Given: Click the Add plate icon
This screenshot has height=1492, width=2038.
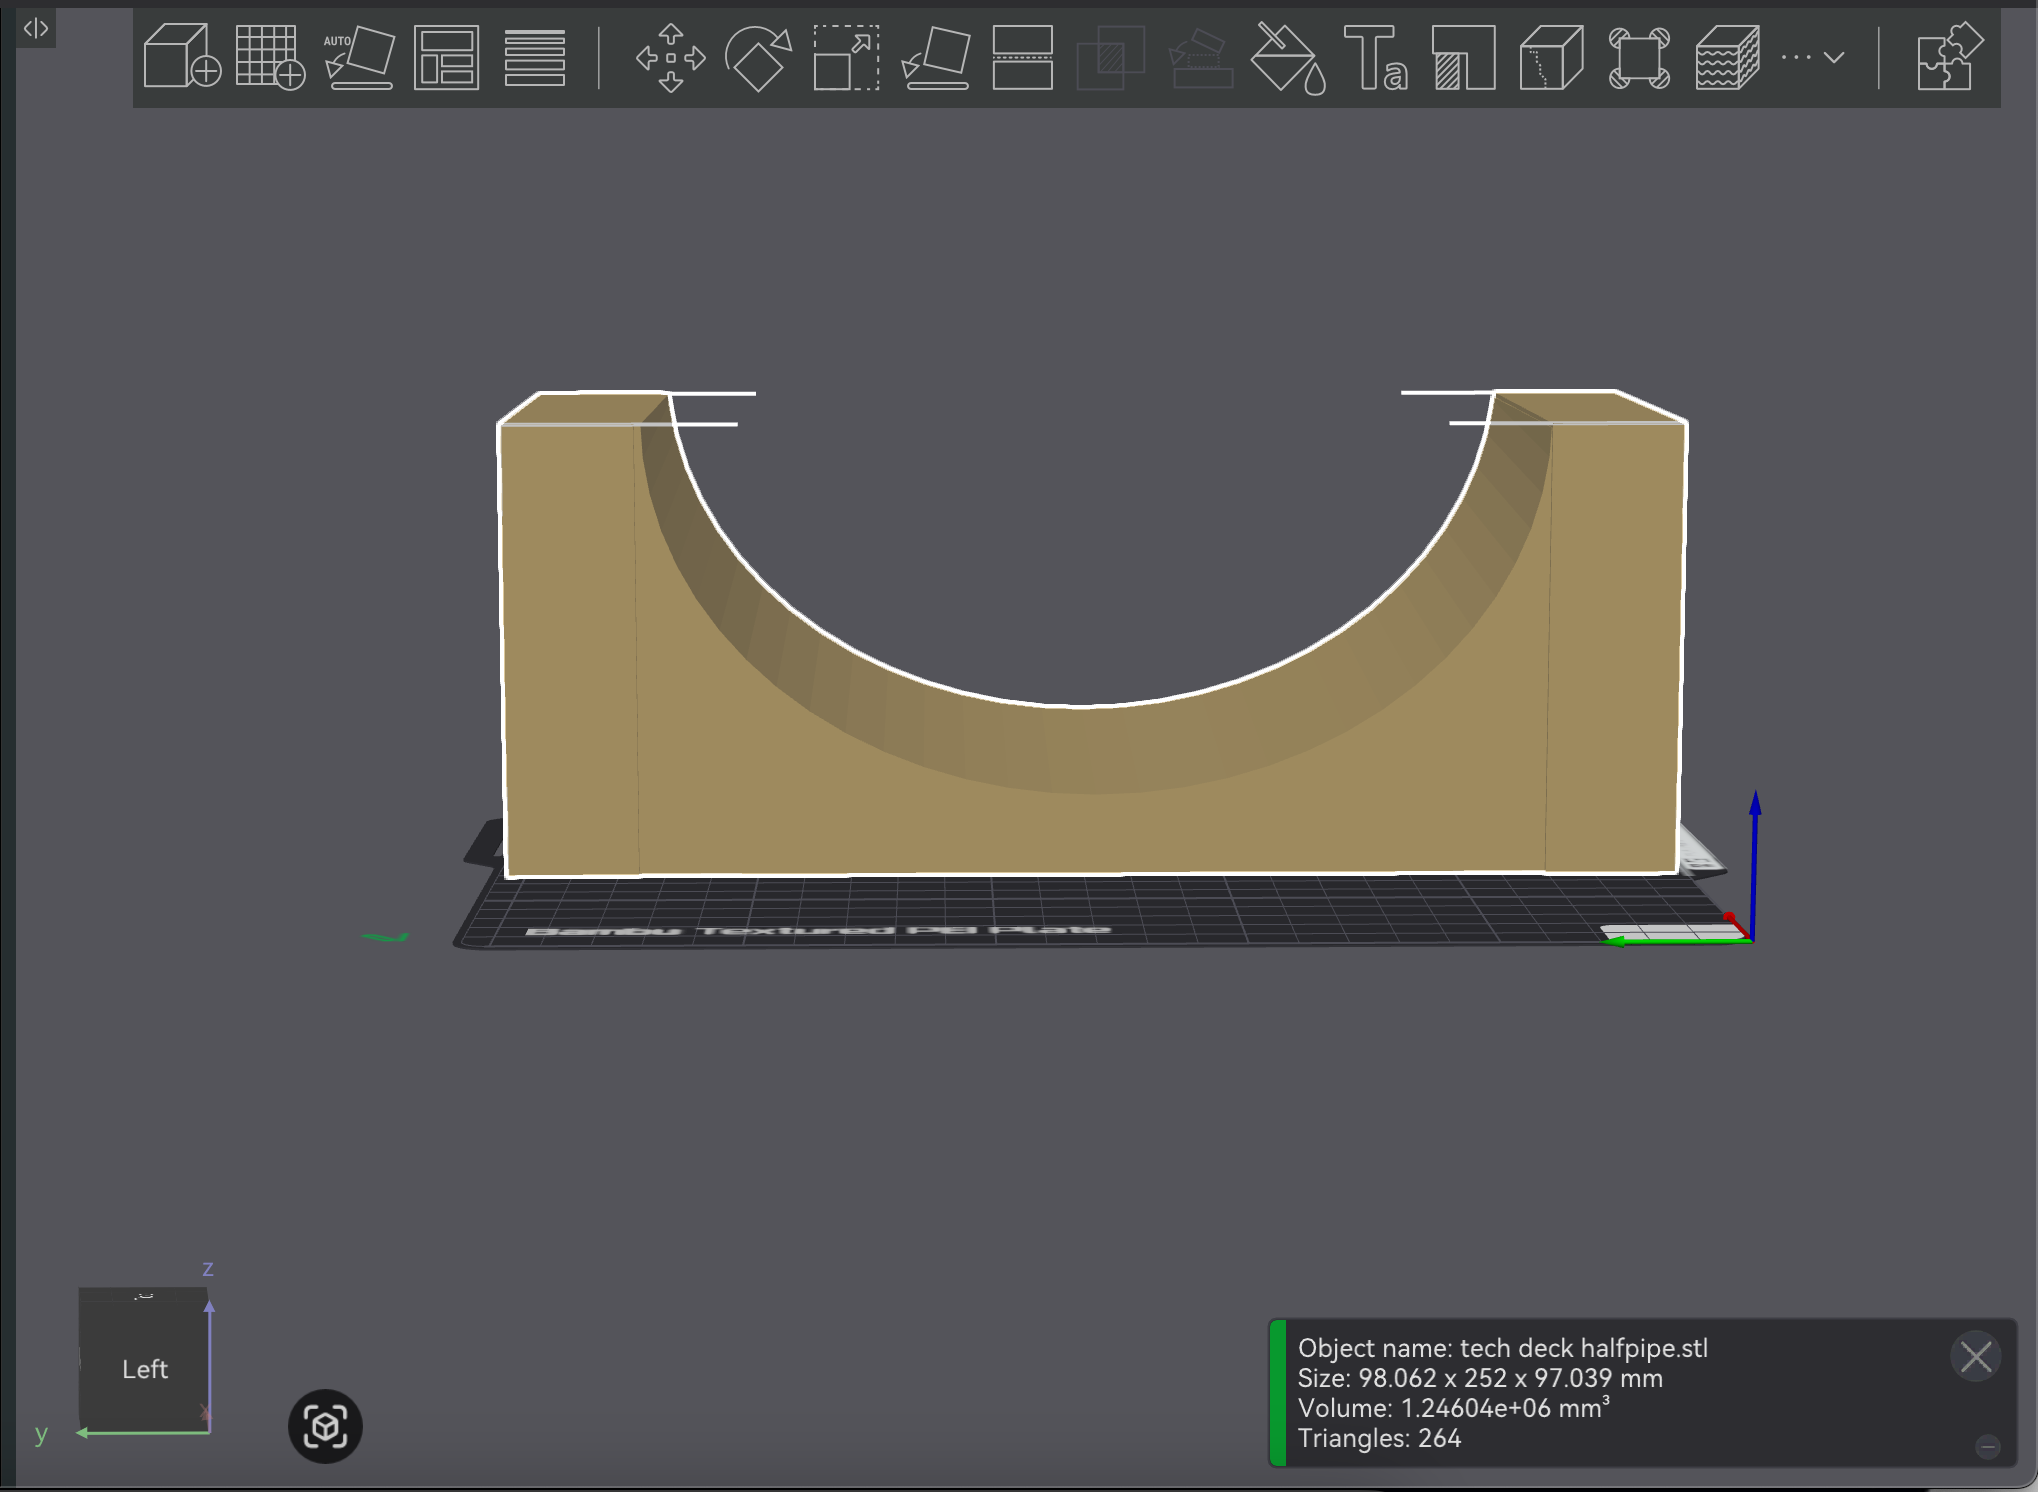Looking at the screenshot, I should (270, 57).
